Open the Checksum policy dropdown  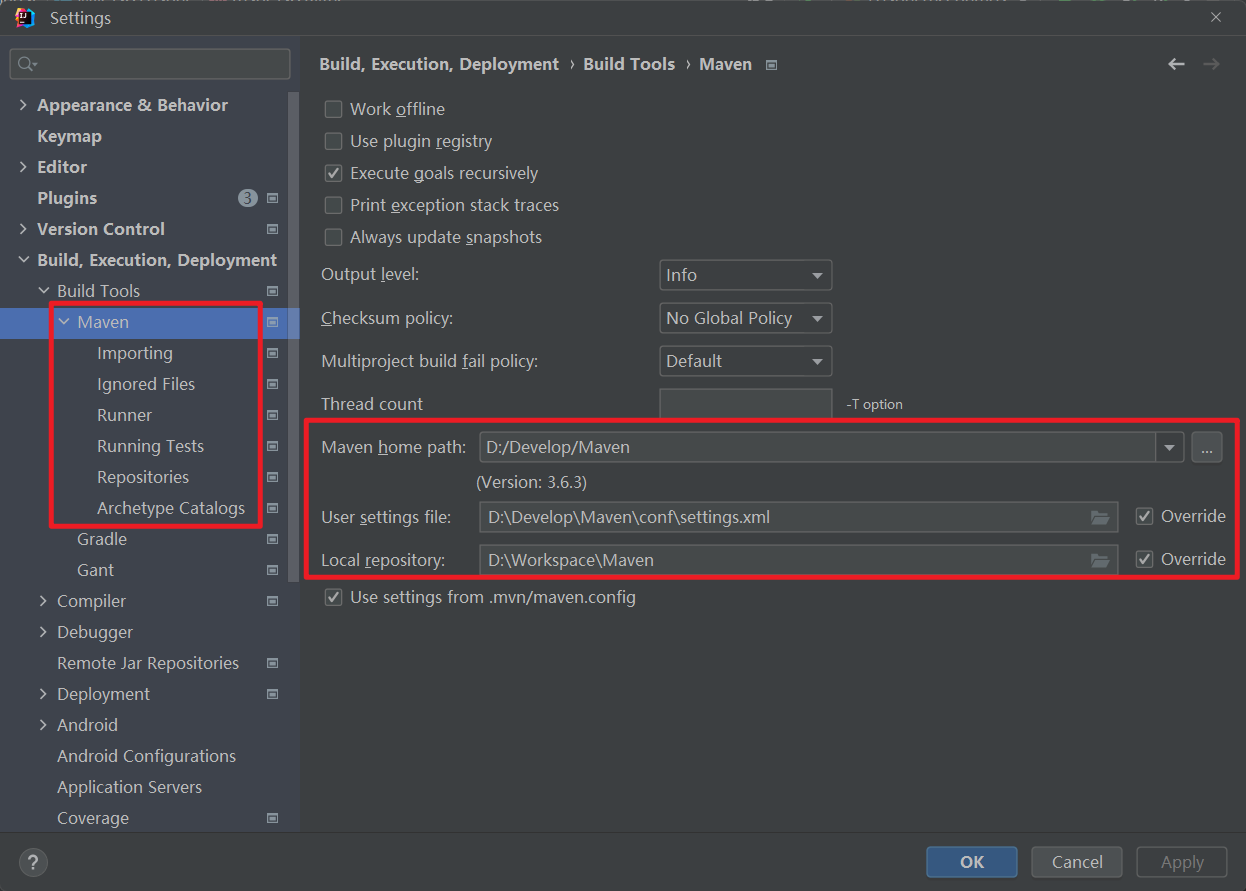pos(745,318)
